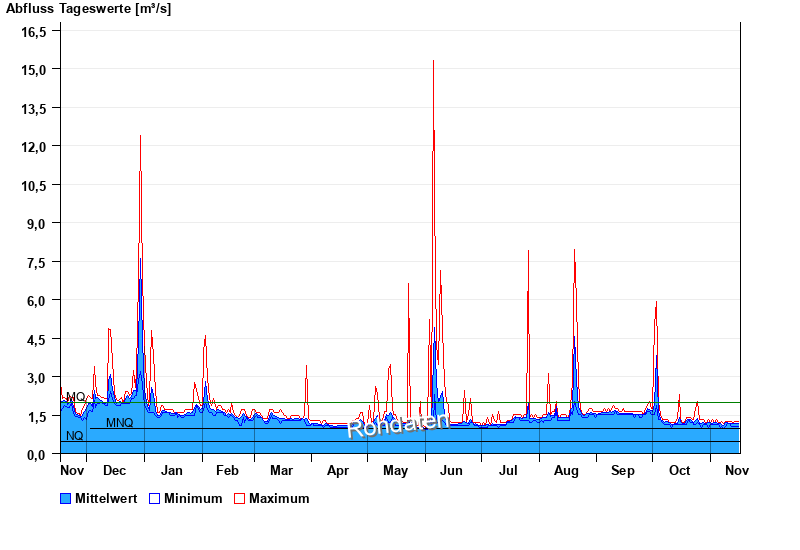Click the Apr month axis label
This screenshot has width=800, height=550.
pos(338,470)
